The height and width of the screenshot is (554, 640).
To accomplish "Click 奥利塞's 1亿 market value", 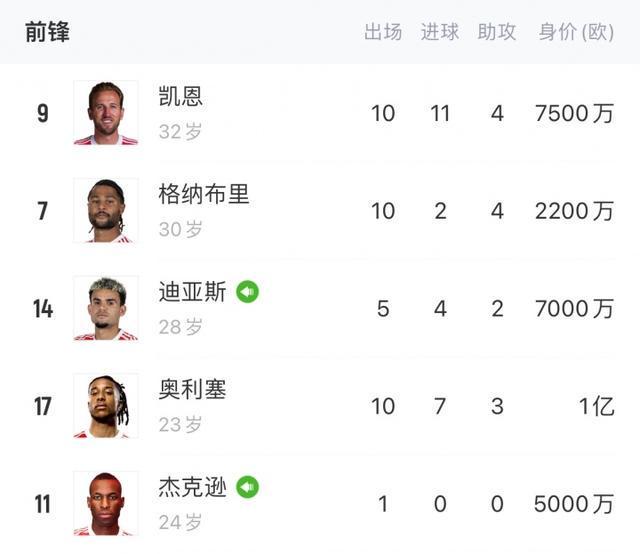I will click(597, 406).
